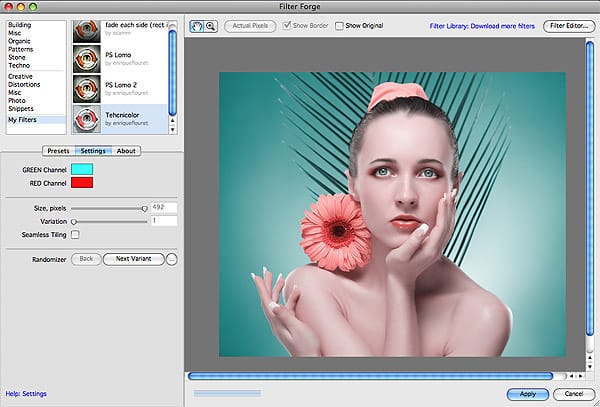Image resolution: width=600 pixels, height=407 pixels.
Task: Switch to the Presets tab
Action: 59,151
